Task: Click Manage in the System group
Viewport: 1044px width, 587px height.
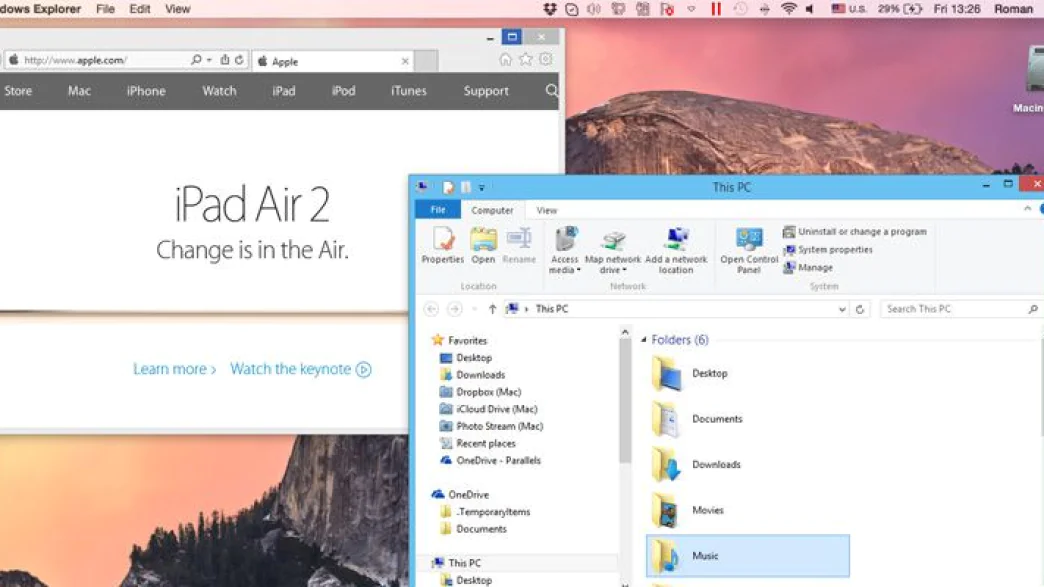Action: tap(808, 268)
